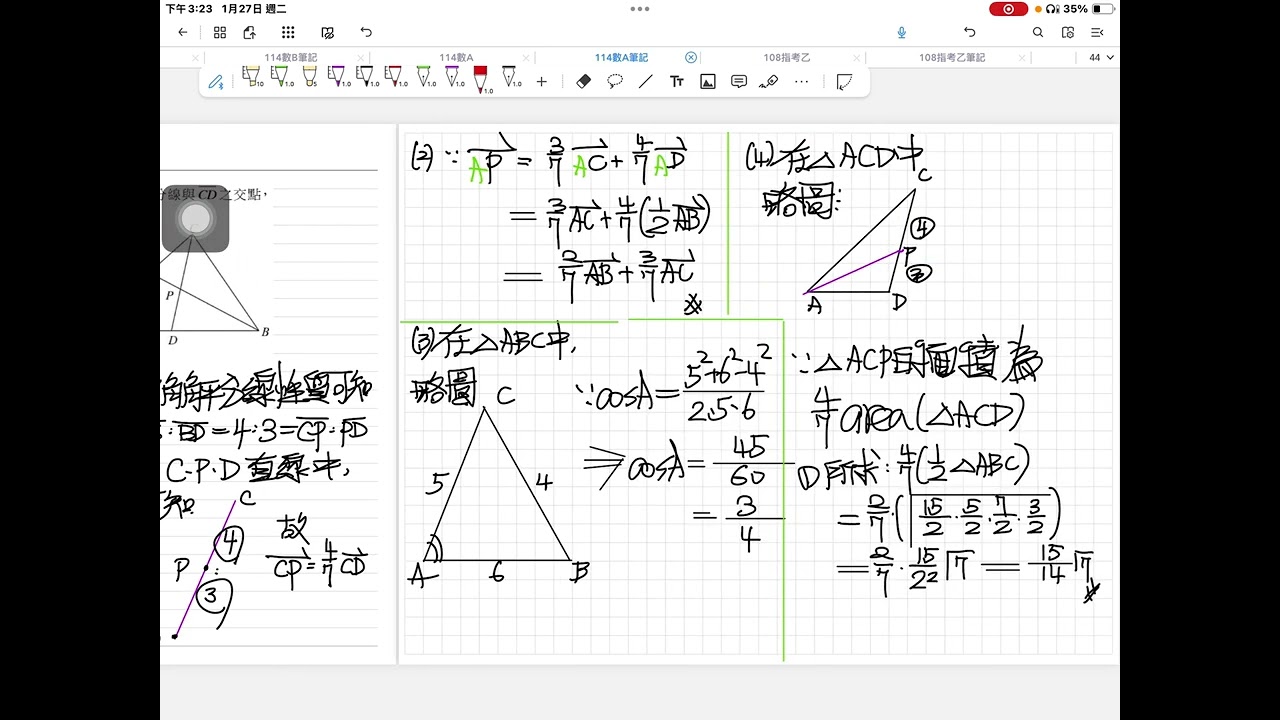The width and height of the screenshot is (1280, 720).
Task: Open toolbar more options ellipsis
Action: tap(801, 82)
